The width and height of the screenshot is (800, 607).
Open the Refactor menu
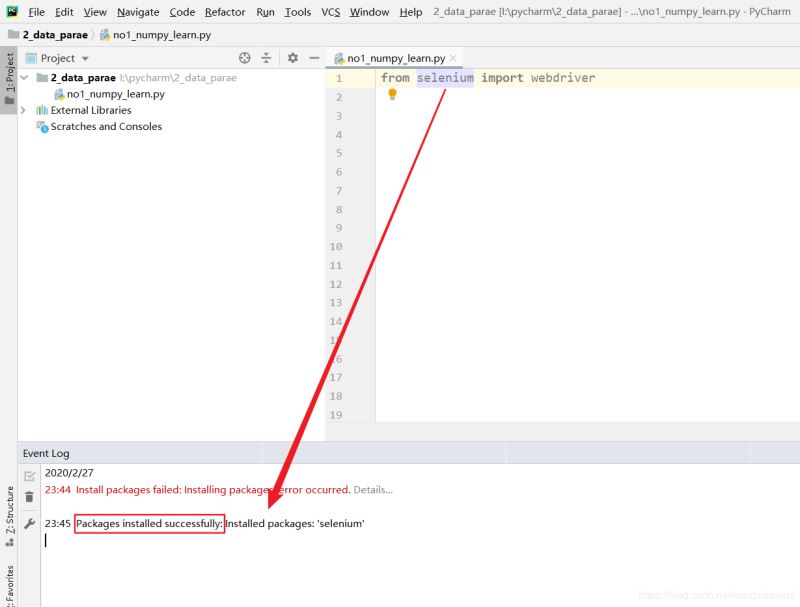[224, 12]
